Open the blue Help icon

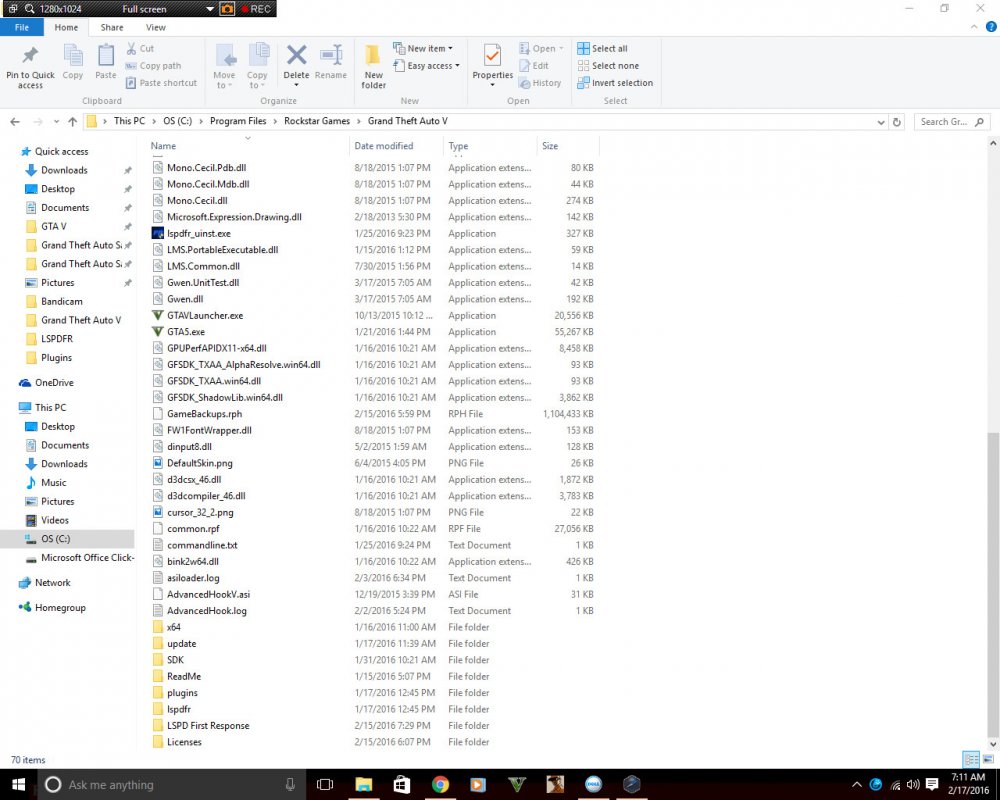click(x=991, y=27)
